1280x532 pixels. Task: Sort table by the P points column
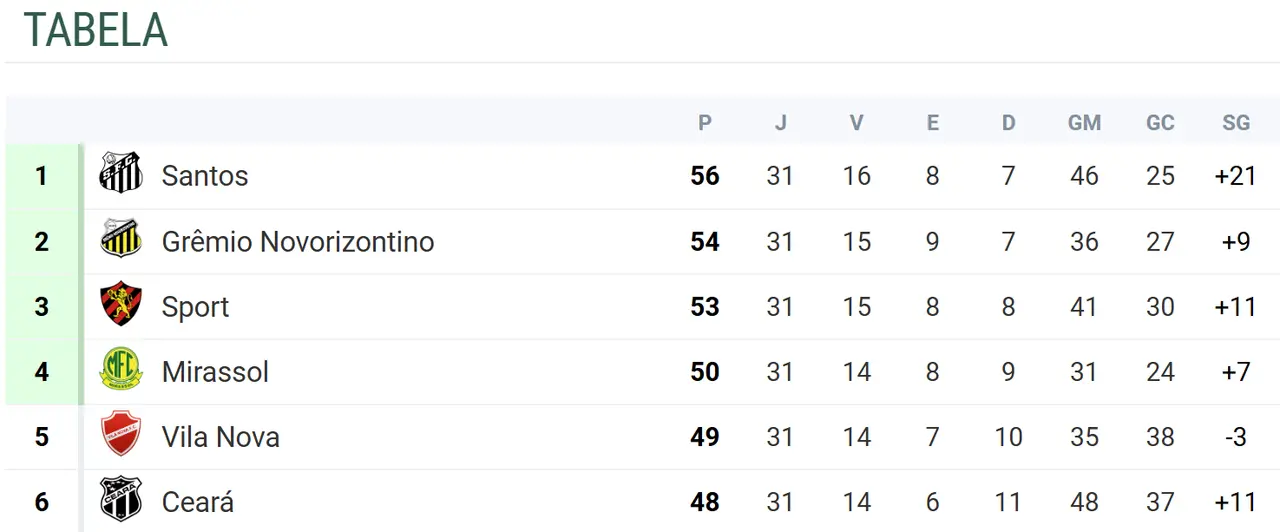[705, 123]
